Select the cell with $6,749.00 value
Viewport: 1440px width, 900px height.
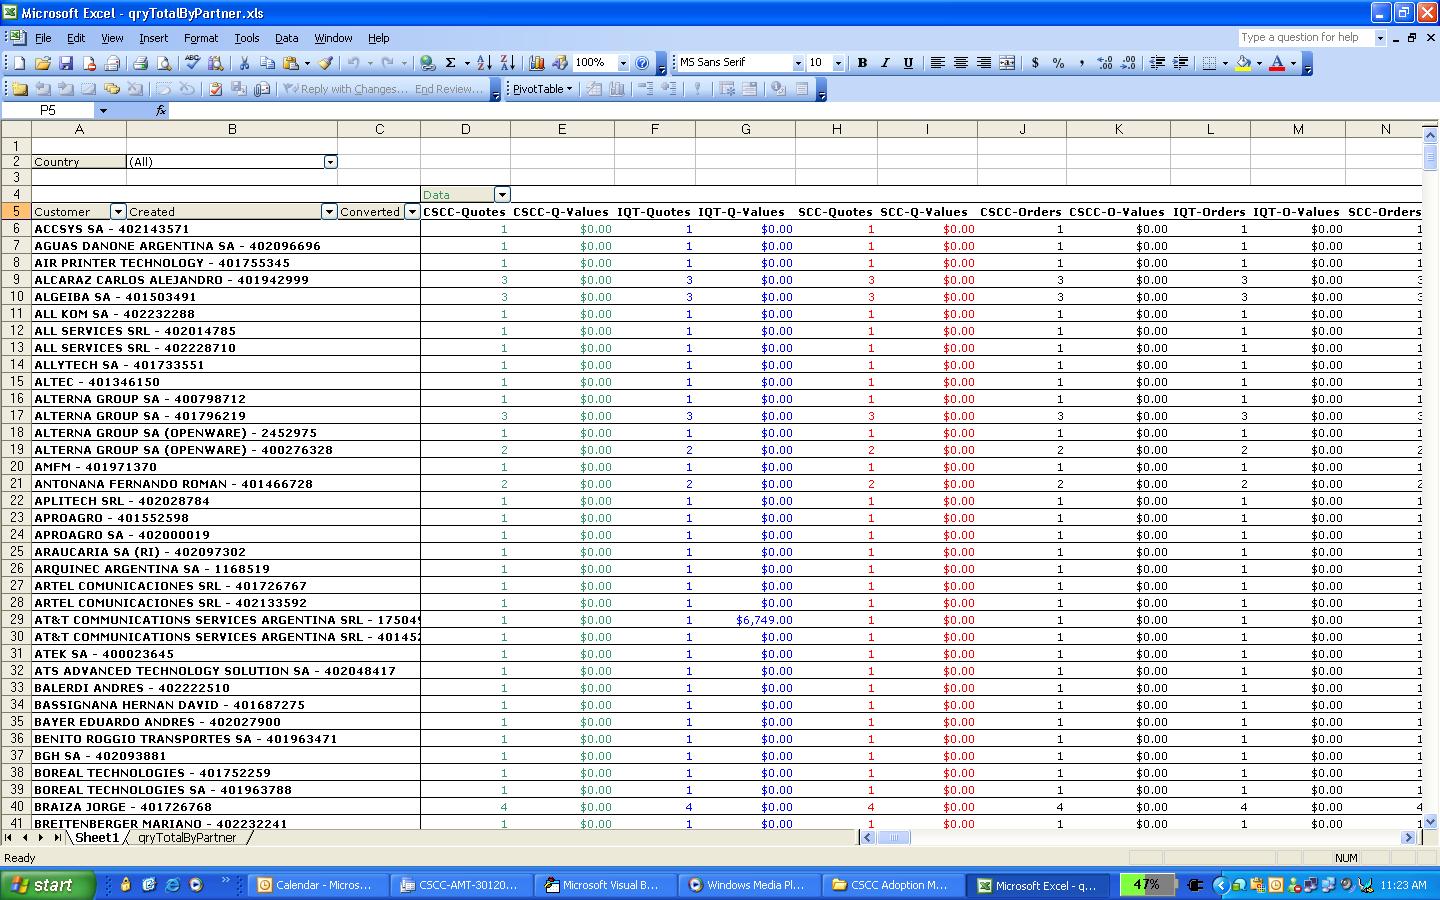point(746,620)
